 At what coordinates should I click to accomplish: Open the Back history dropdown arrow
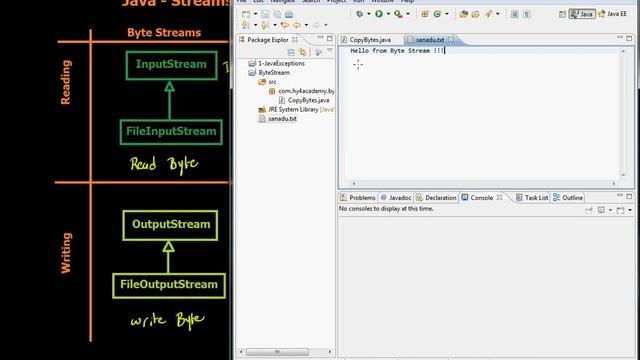[306, 25]
